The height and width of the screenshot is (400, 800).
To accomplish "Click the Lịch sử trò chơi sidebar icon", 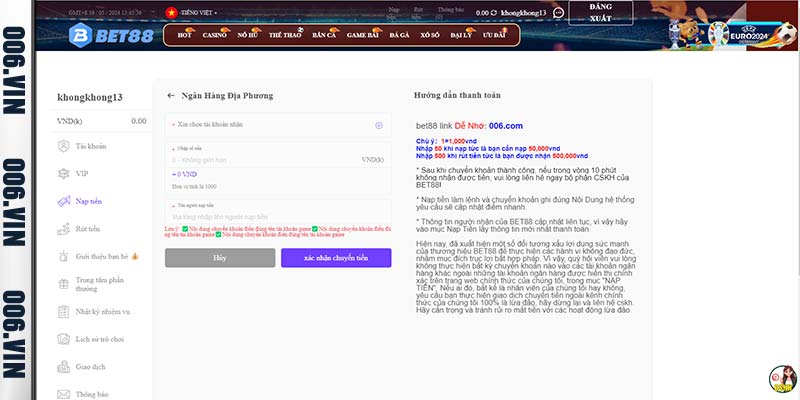I will 63,339.
